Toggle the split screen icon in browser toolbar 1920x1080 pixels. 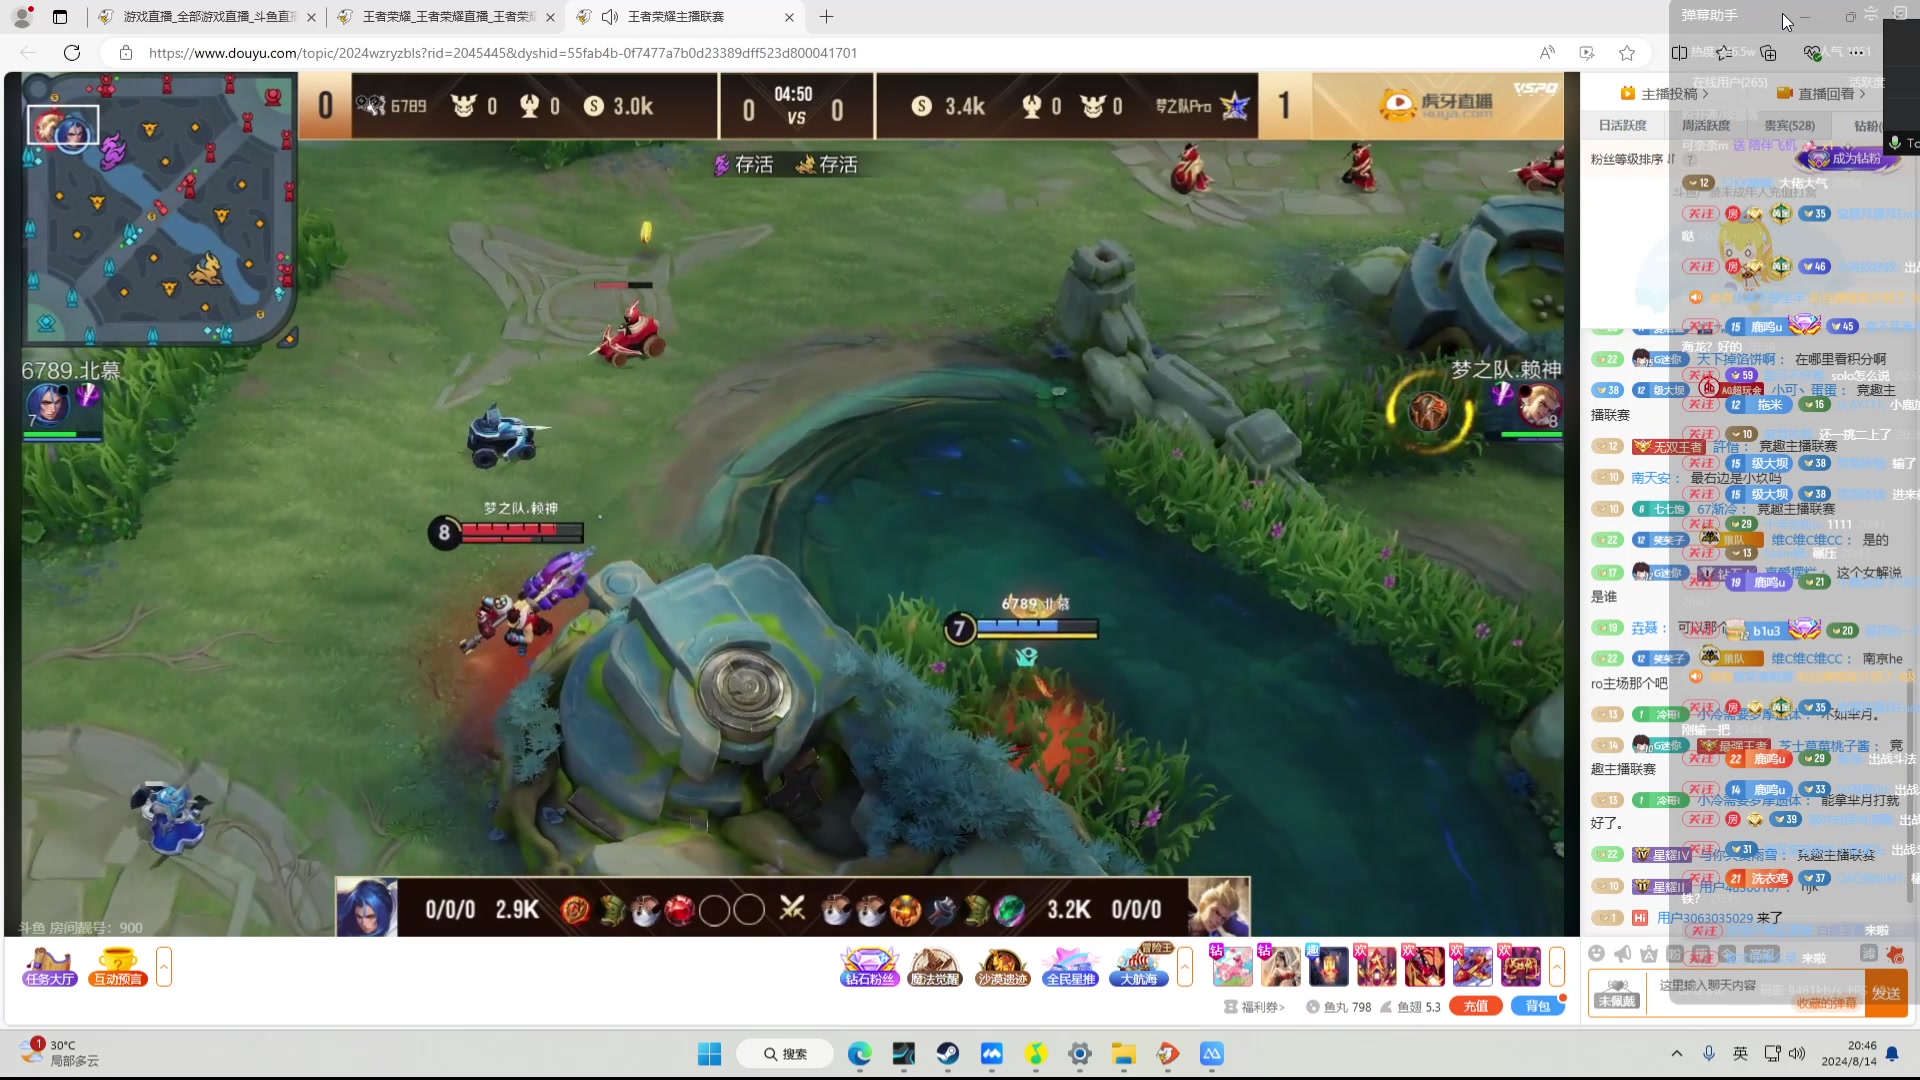pos(1679,53)
